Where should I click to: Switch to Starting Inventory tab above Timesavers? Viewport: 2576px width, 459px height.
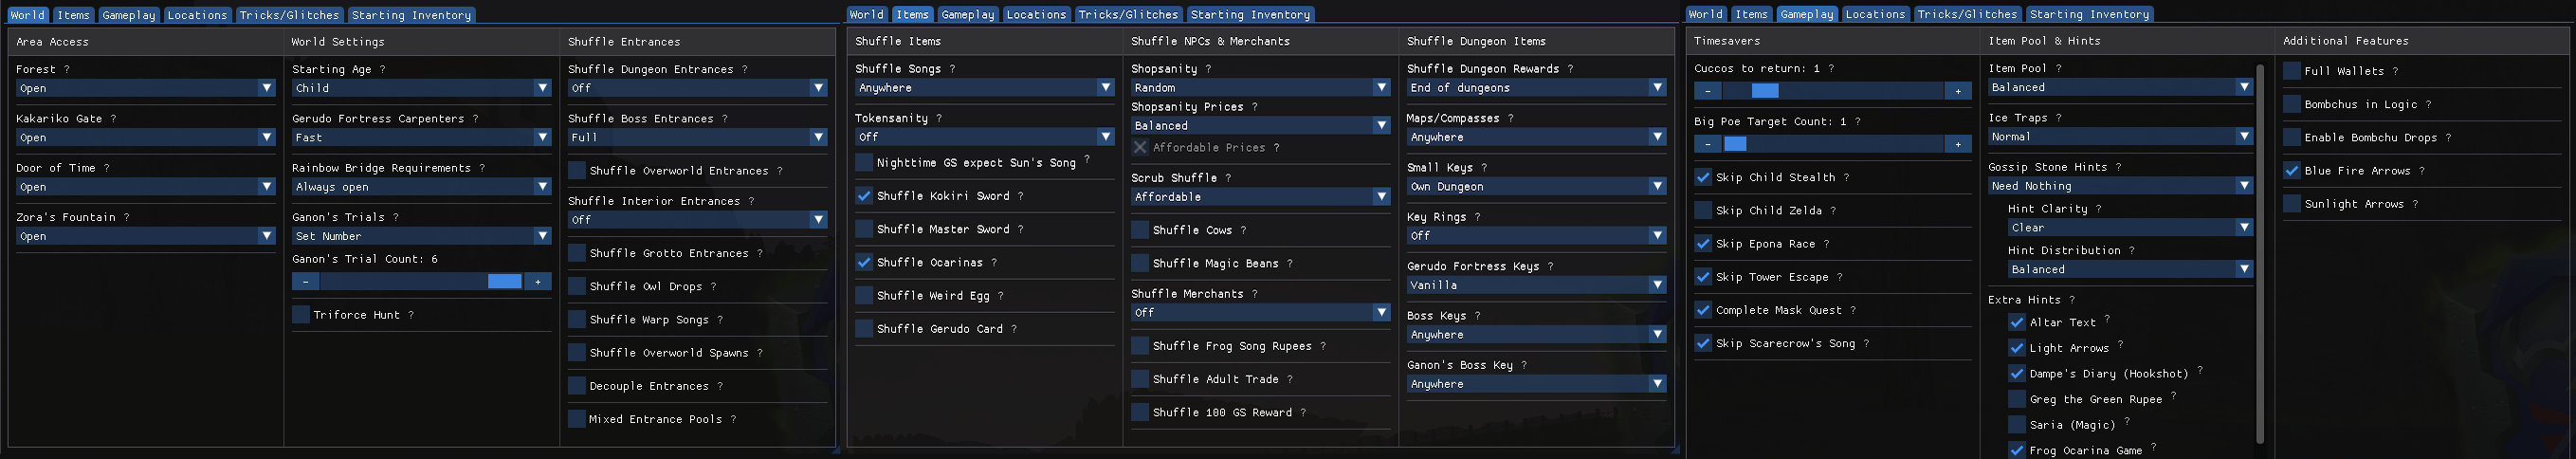[x=2089, y=14]
